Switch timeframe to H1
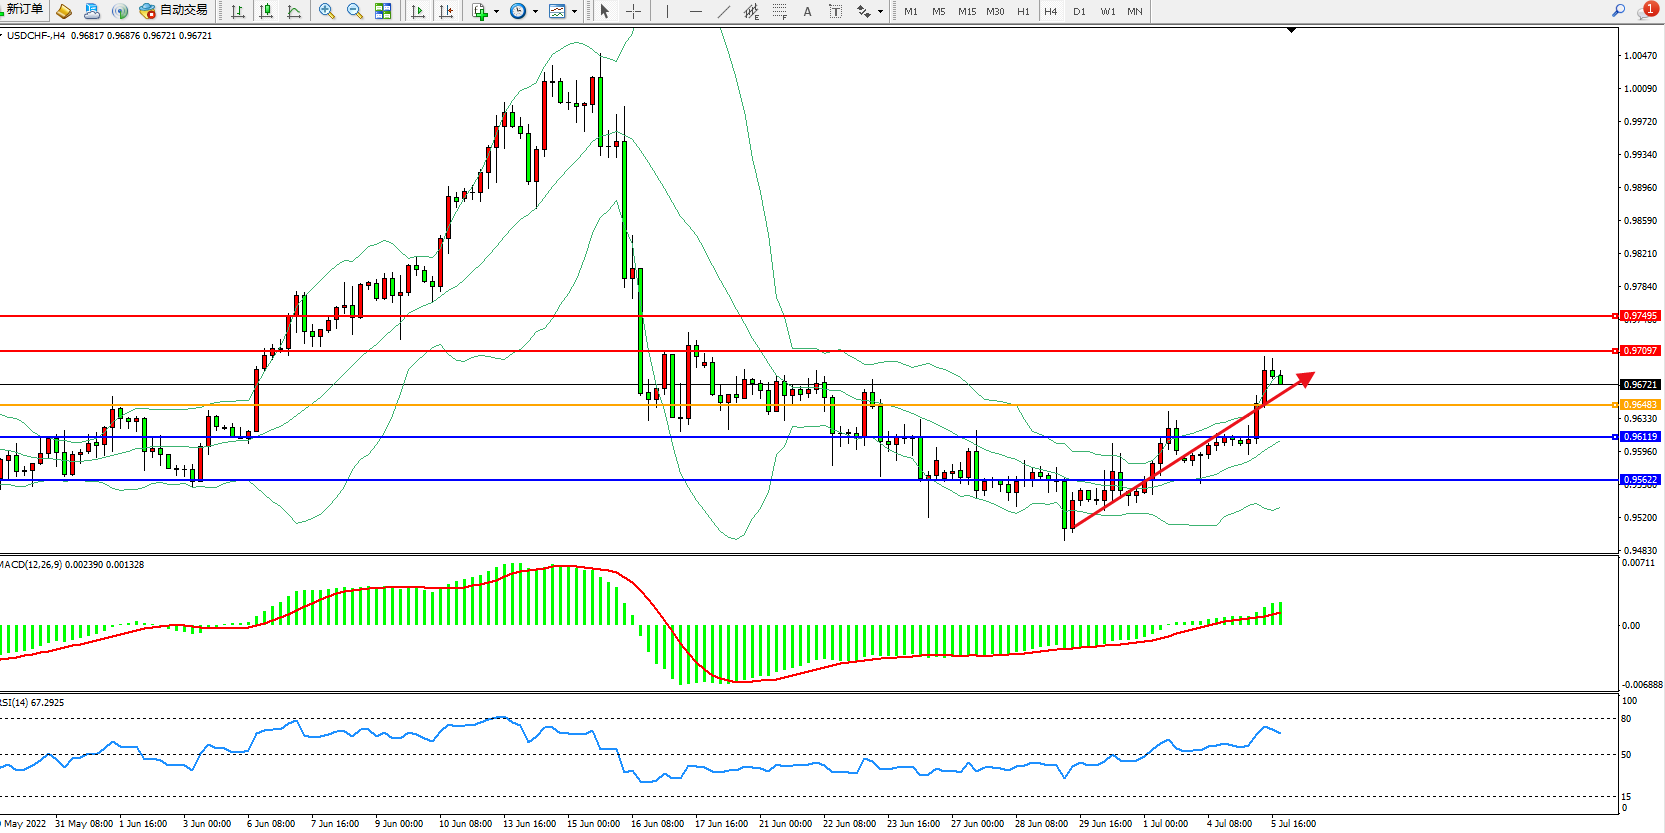Screen dimensions: 1665x833 (x=1023, y=12)
